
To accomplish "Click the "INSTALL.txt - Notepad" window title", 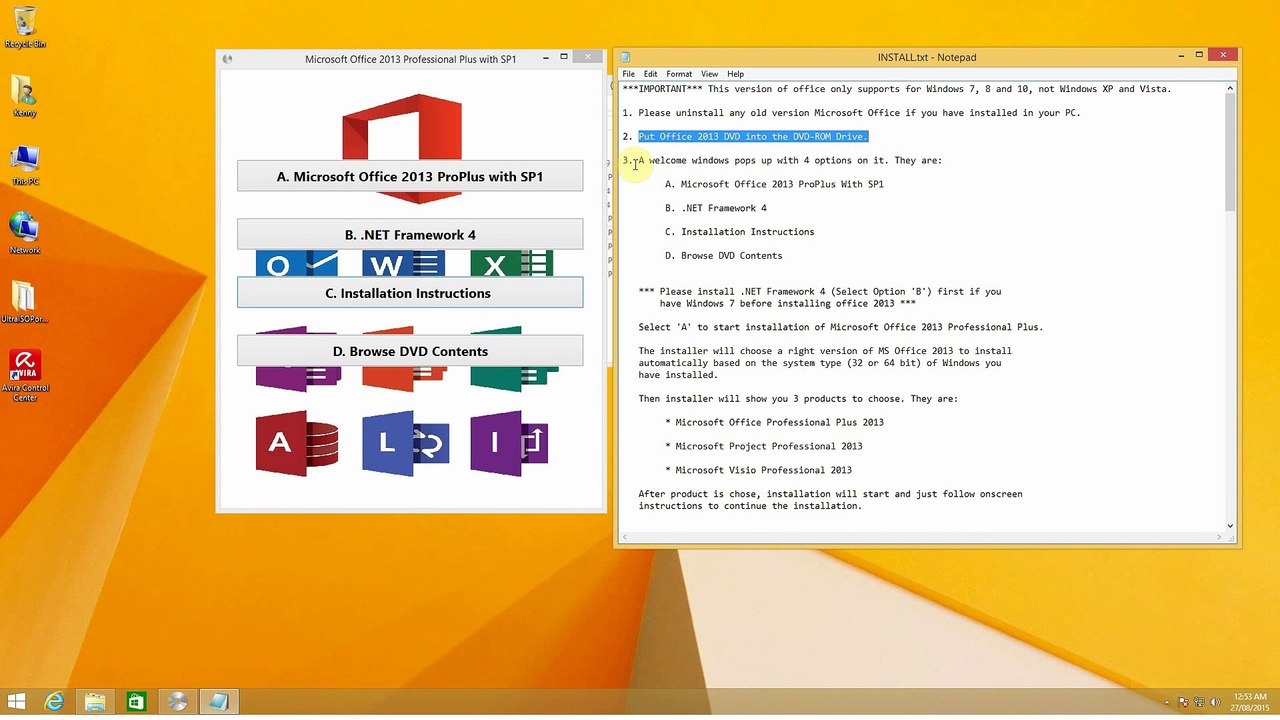I will 927,57.
